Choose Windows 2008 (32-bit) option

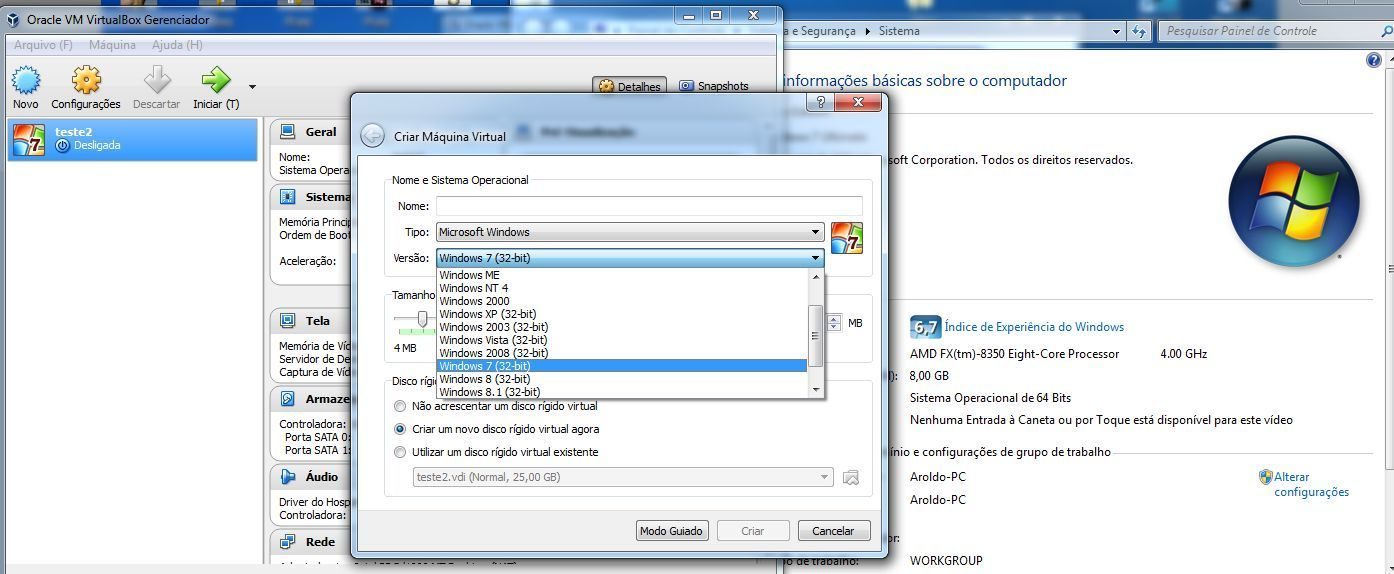(622, 353)
